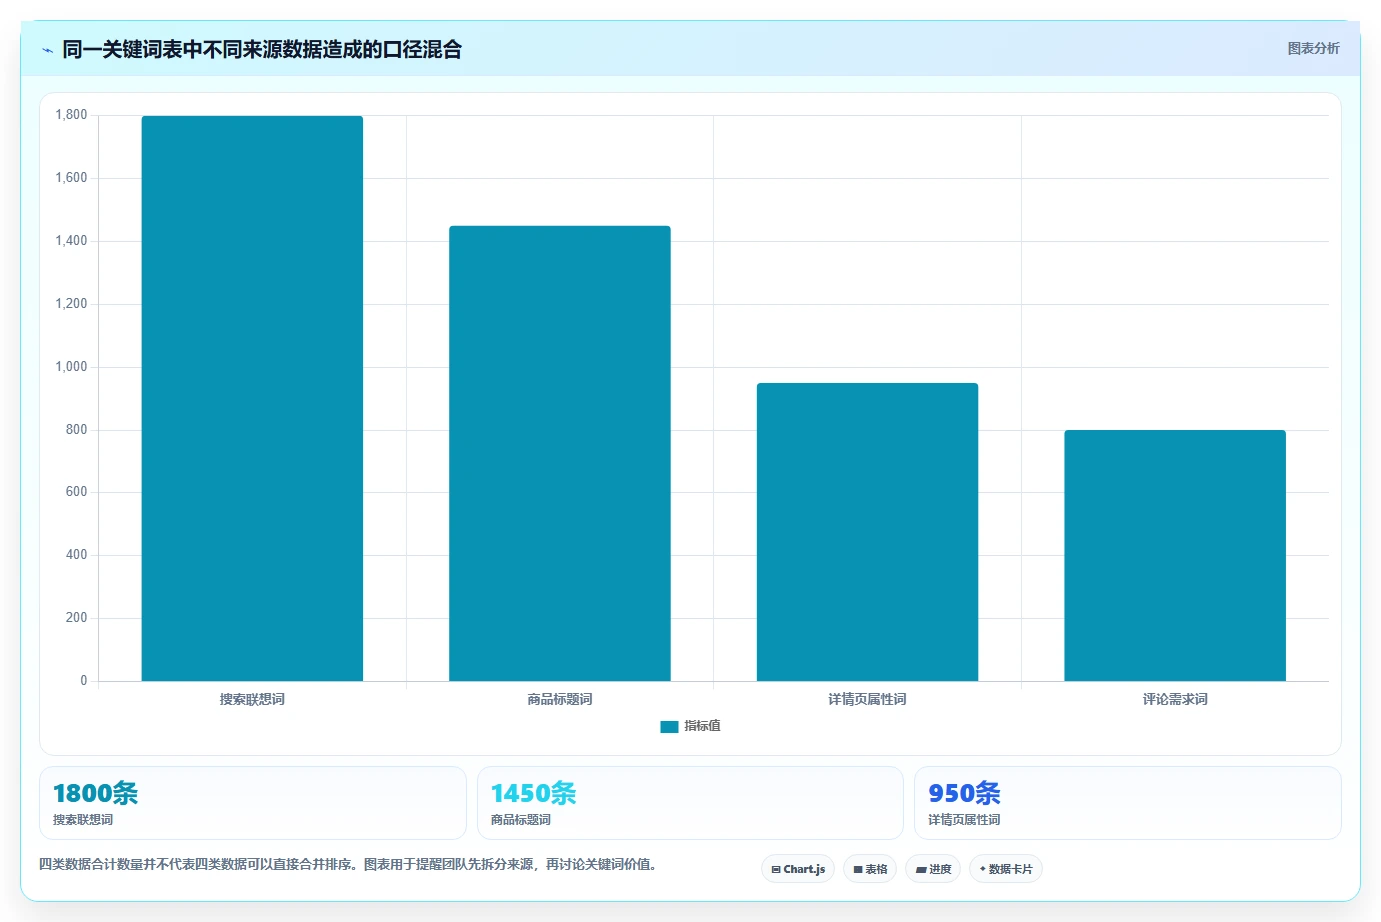Click the footnote text starting with 四类数据合计数量
This screenshot has height=922, width=1381.
(x=350, y=864)
